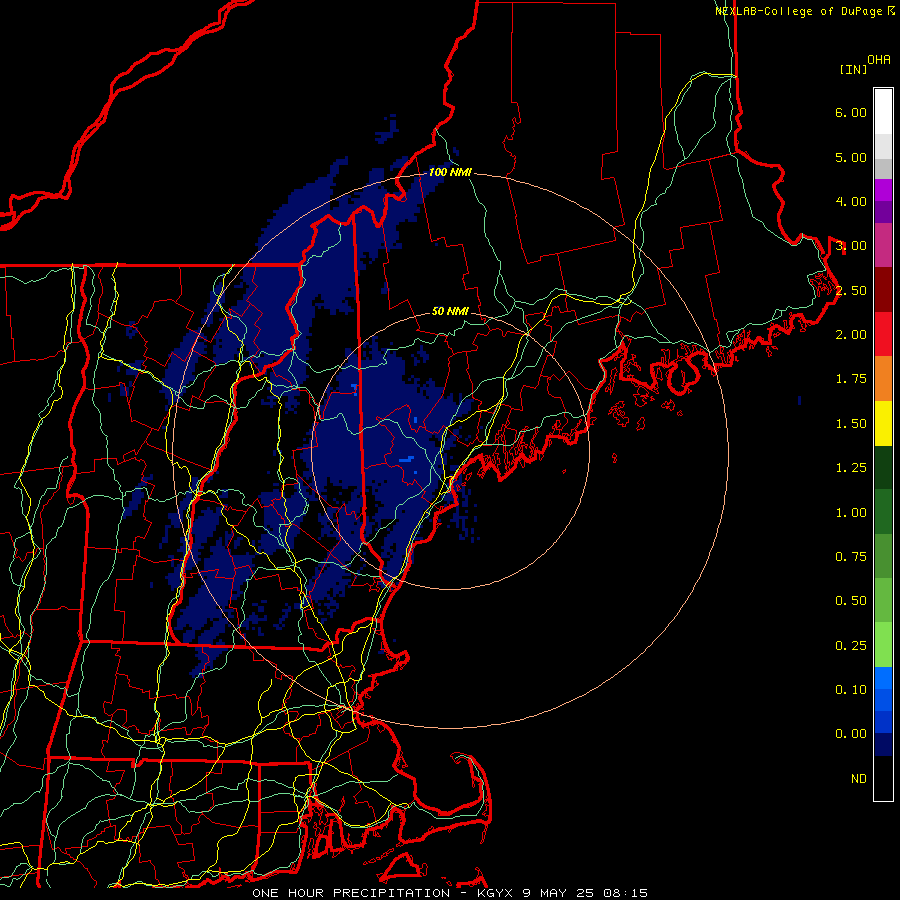Click the ND legend label
The width and height of the screenshot is (900, 900).
pos(859,779)
